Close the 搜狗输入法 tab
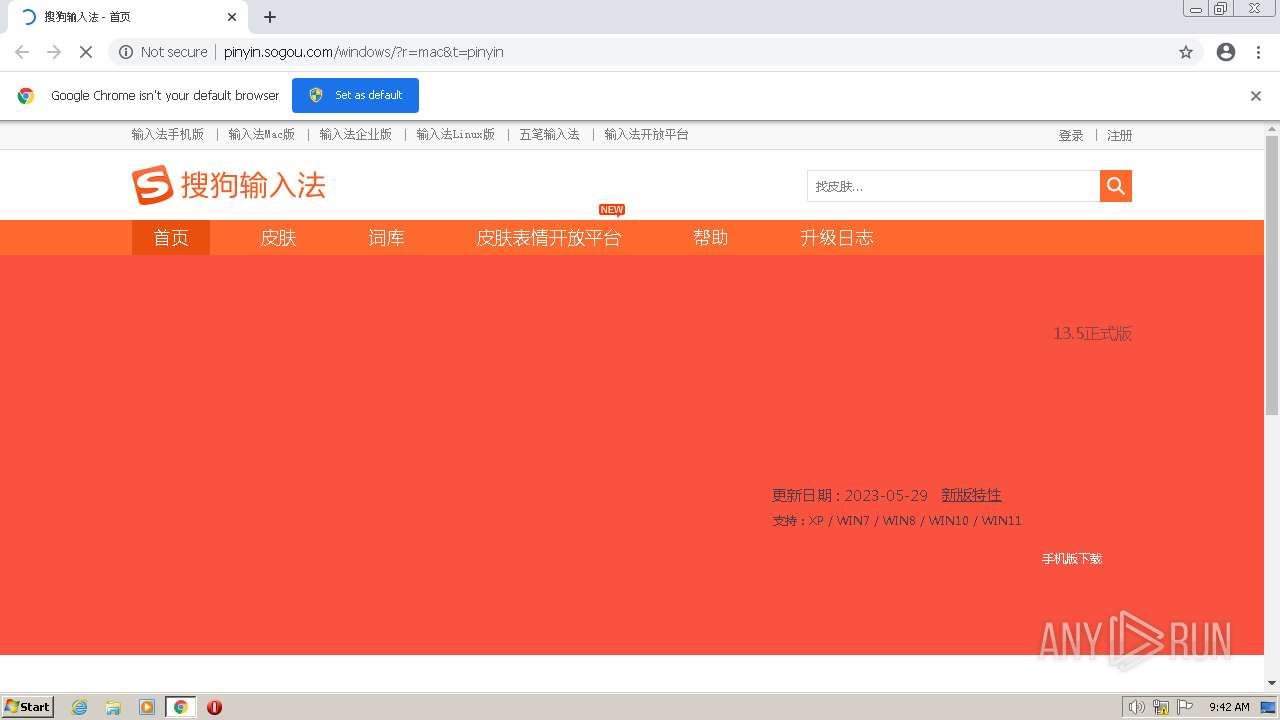The height and width of the screenshot is (720, 1280). point(232,17)
